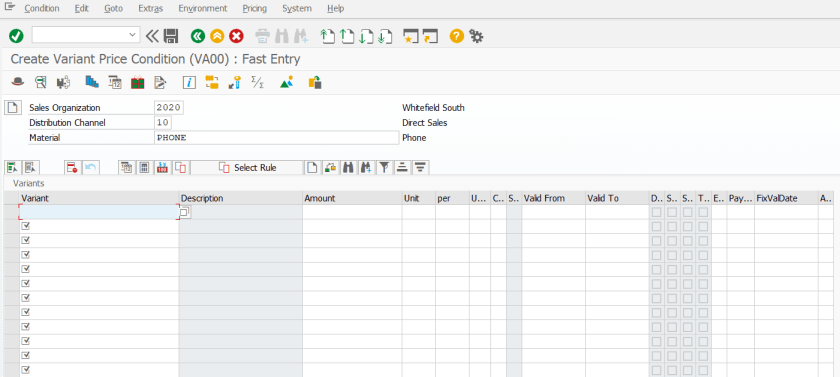The height and width of the screenshot is (377, 840).
Task: Click the green Back arrow icon
Action: 198,36
